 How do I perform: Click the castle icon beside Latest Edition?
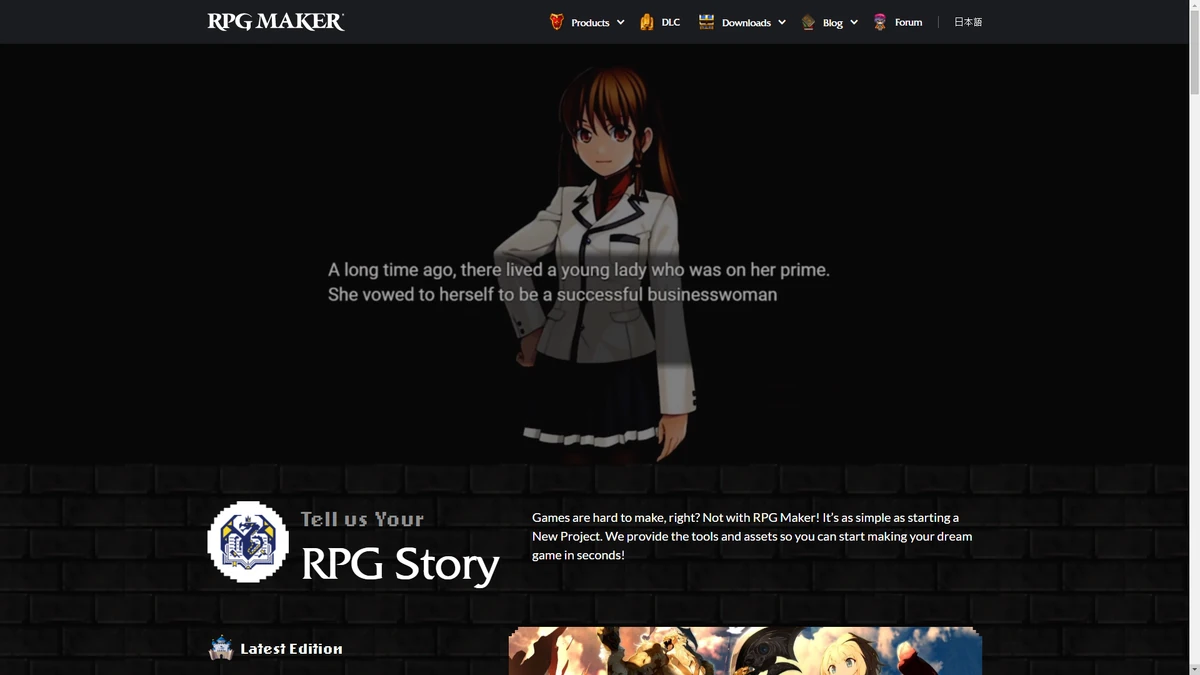point(221,648)
